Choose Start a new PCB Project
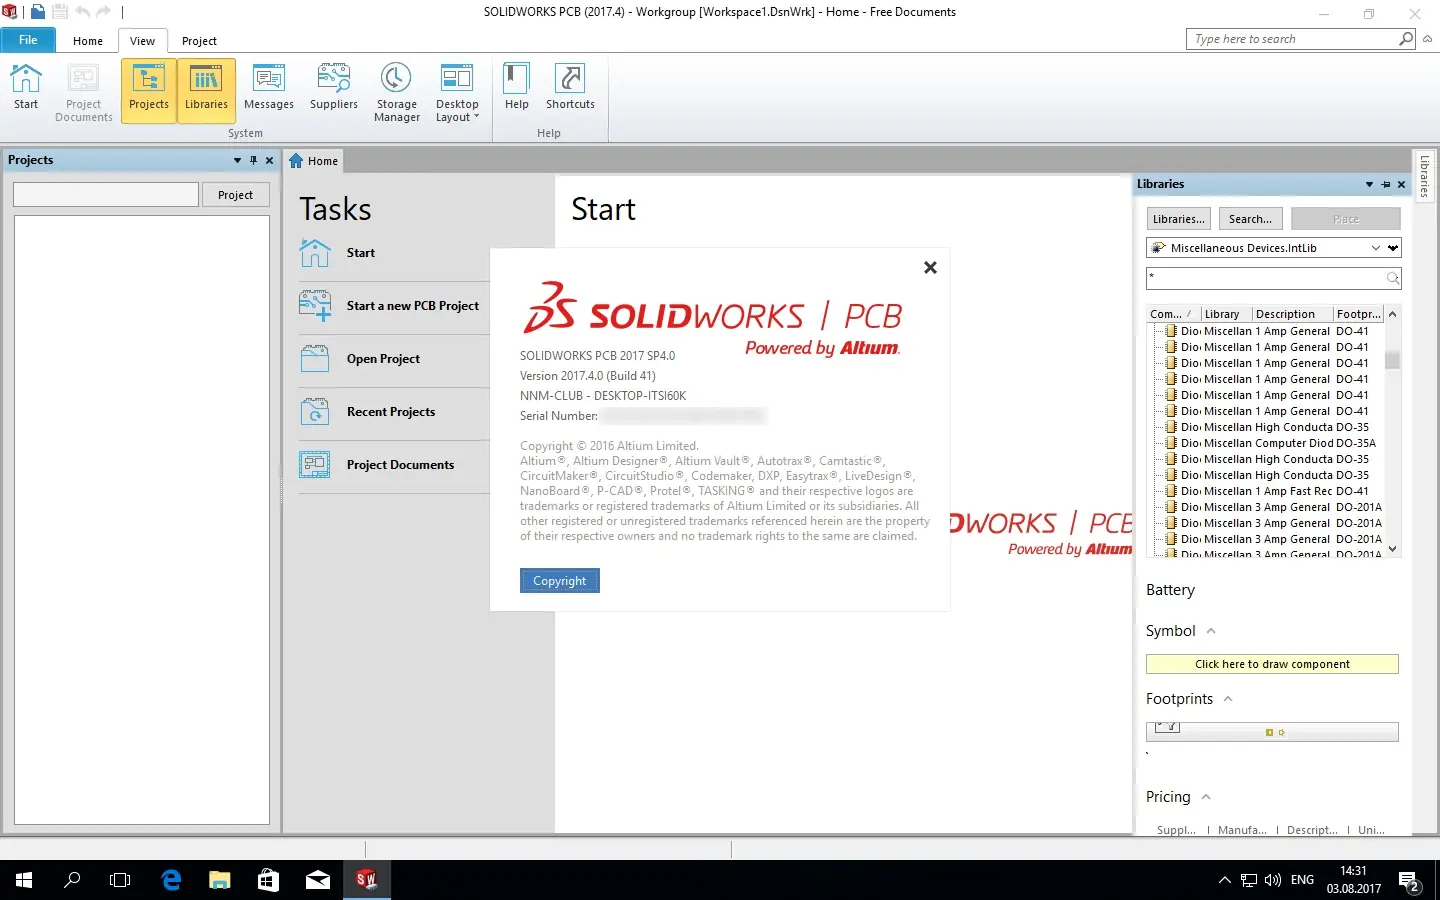The image size is (1440, 900). [413, 306]
